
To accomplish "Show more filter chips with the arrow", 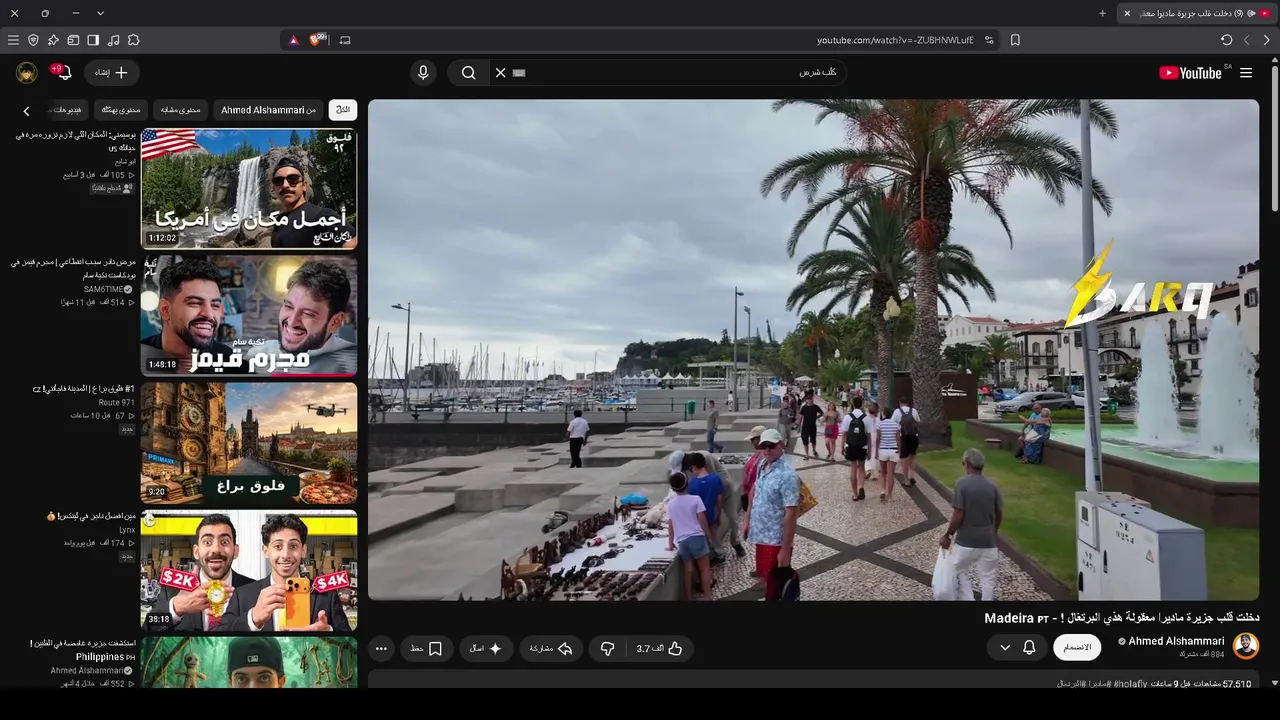I will click(x=27, y=111).
